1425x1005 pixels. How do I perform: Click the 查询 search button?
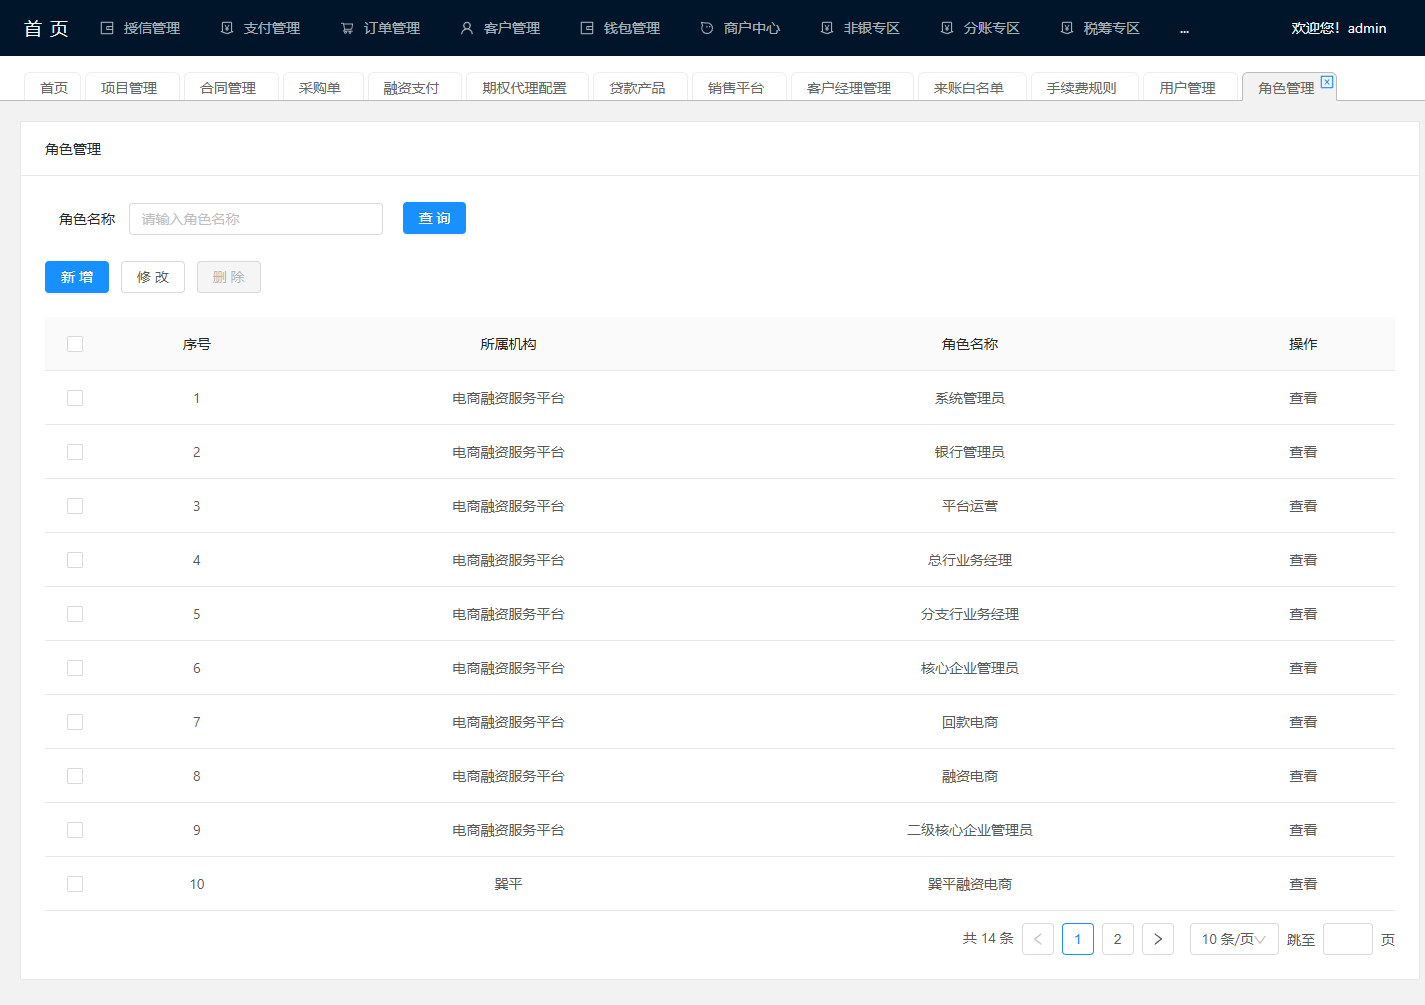[434, 218]
